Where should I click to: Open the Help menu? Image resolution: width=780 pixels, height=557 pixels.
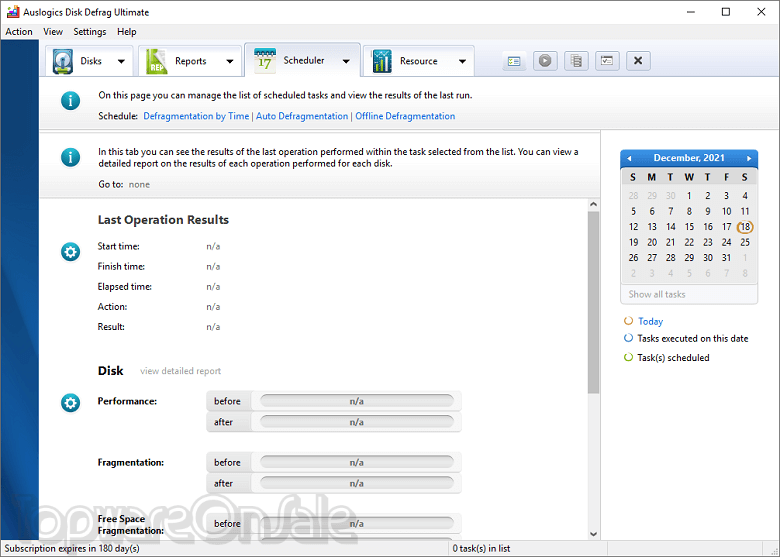(126, 32)
